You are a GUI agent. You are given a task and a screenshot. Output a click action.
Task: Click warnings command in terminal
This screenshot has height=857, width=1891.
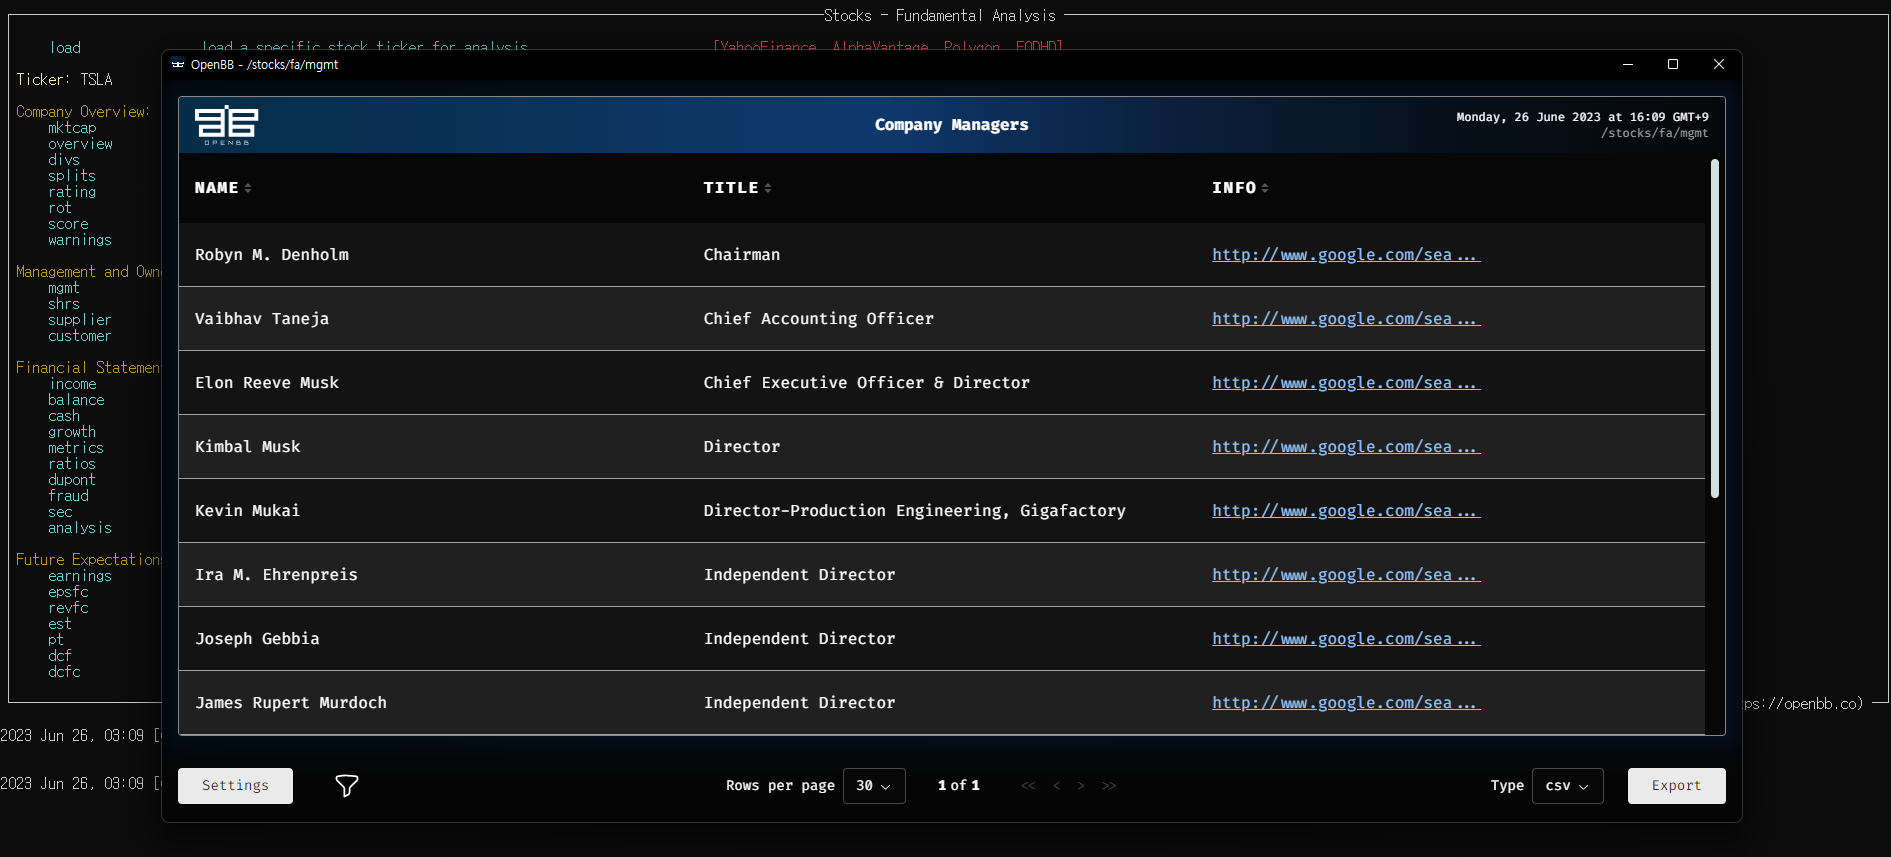80,240
